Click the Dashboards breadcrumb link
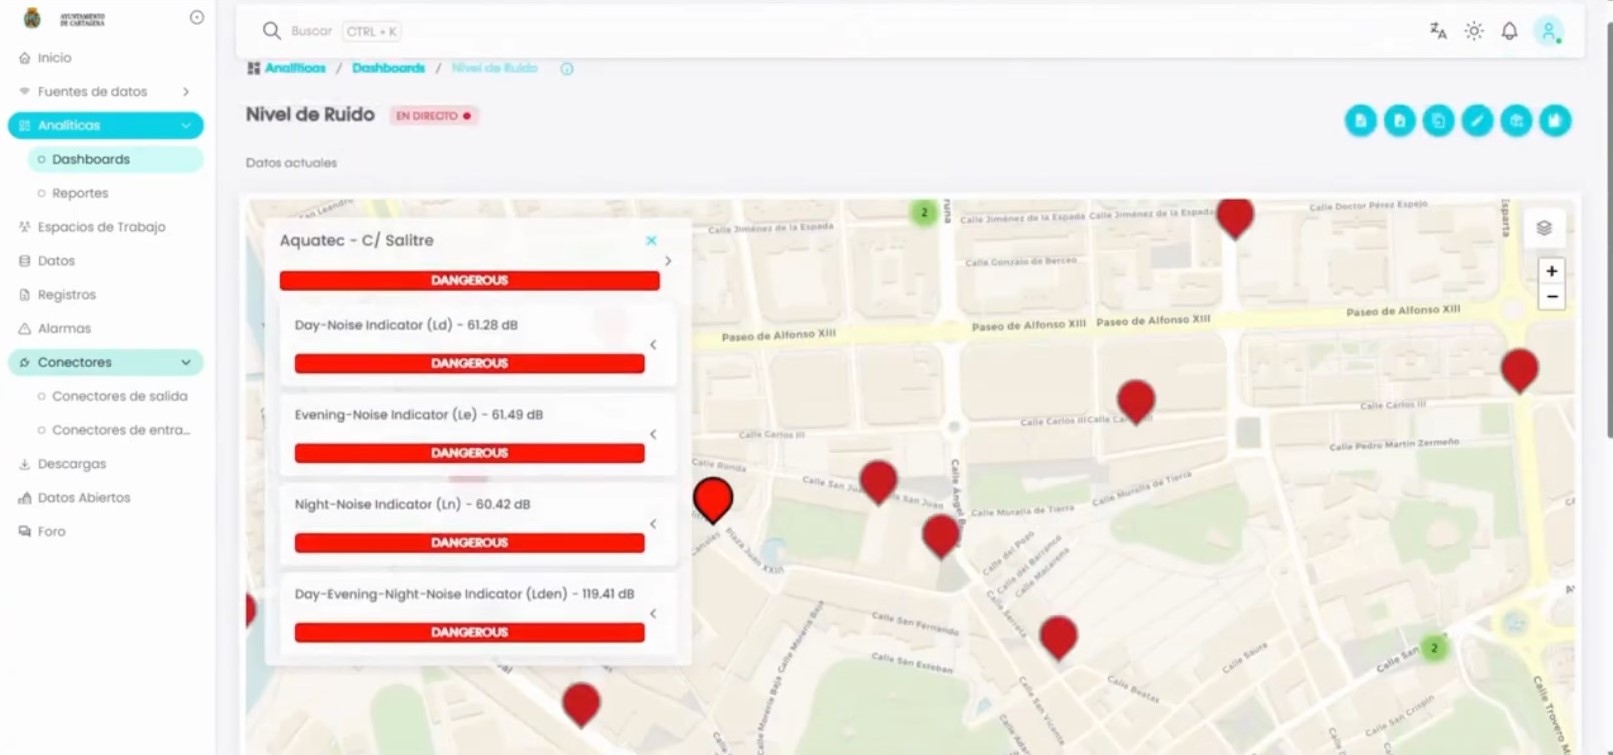This screenshot has height=755, width=1613. coord(388,68)
